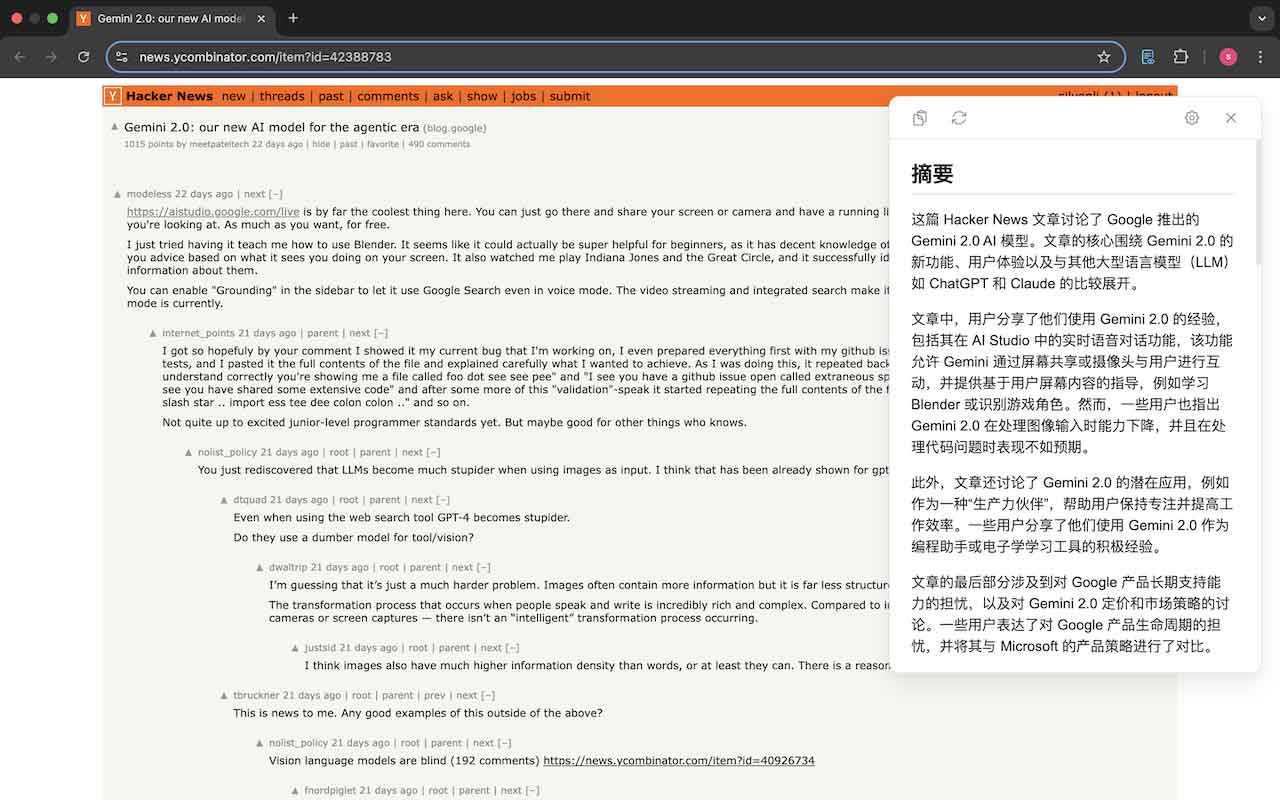Copy the summary text using copy icon

click(919, 117)
